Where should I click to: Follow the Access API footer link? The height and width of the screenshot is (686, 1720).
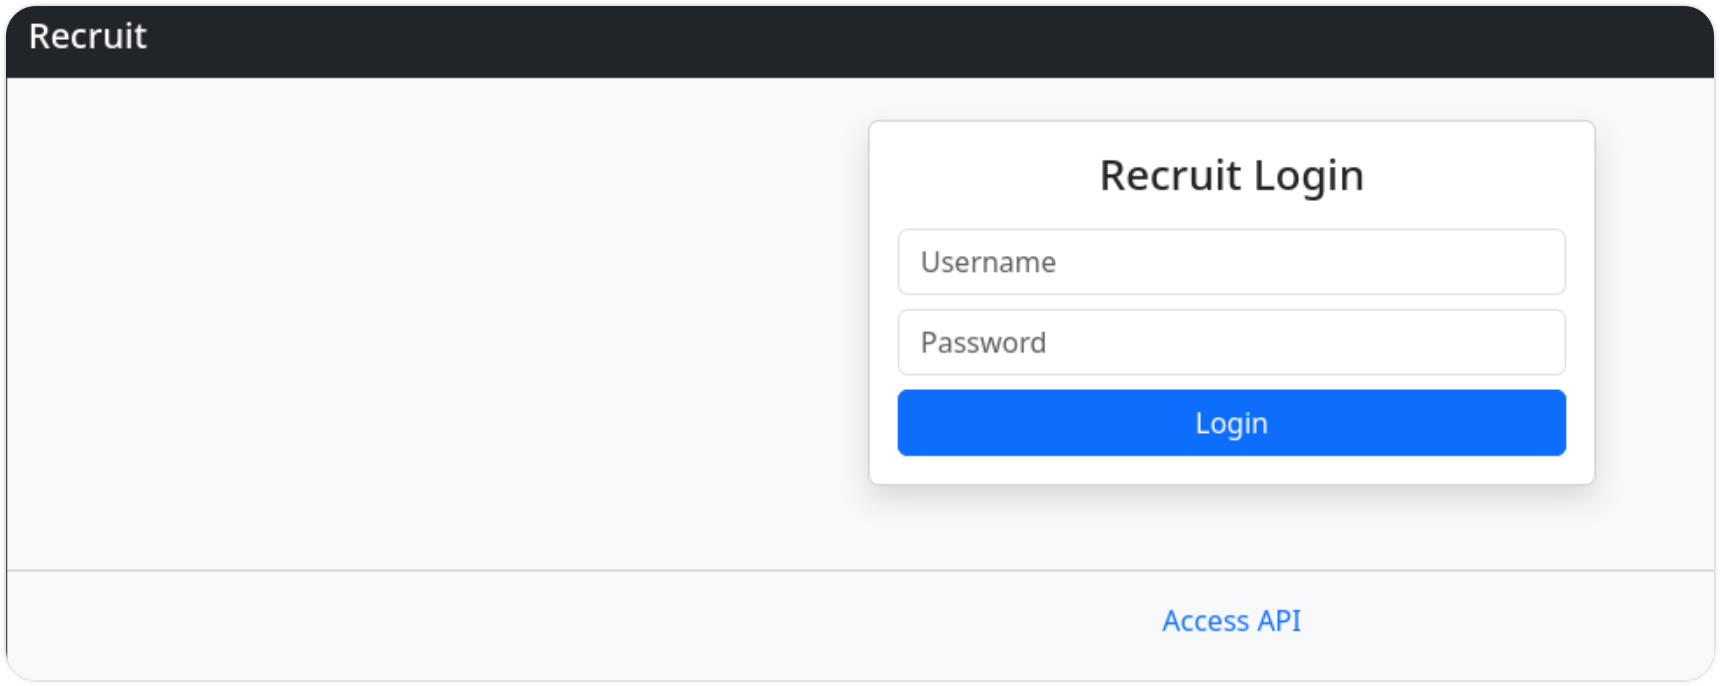pos(1231,621)
